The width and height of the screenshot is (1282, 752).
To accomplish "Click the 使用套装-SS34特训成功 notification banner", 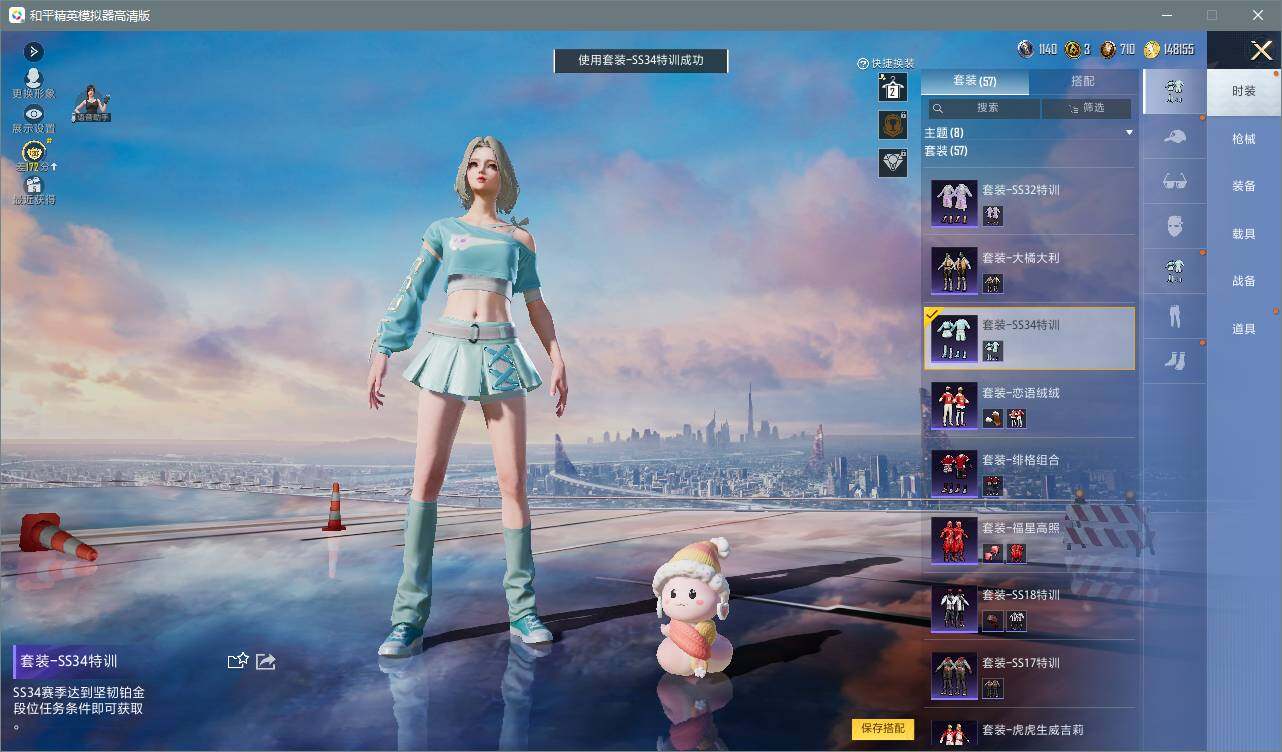I will pos(641,60).
